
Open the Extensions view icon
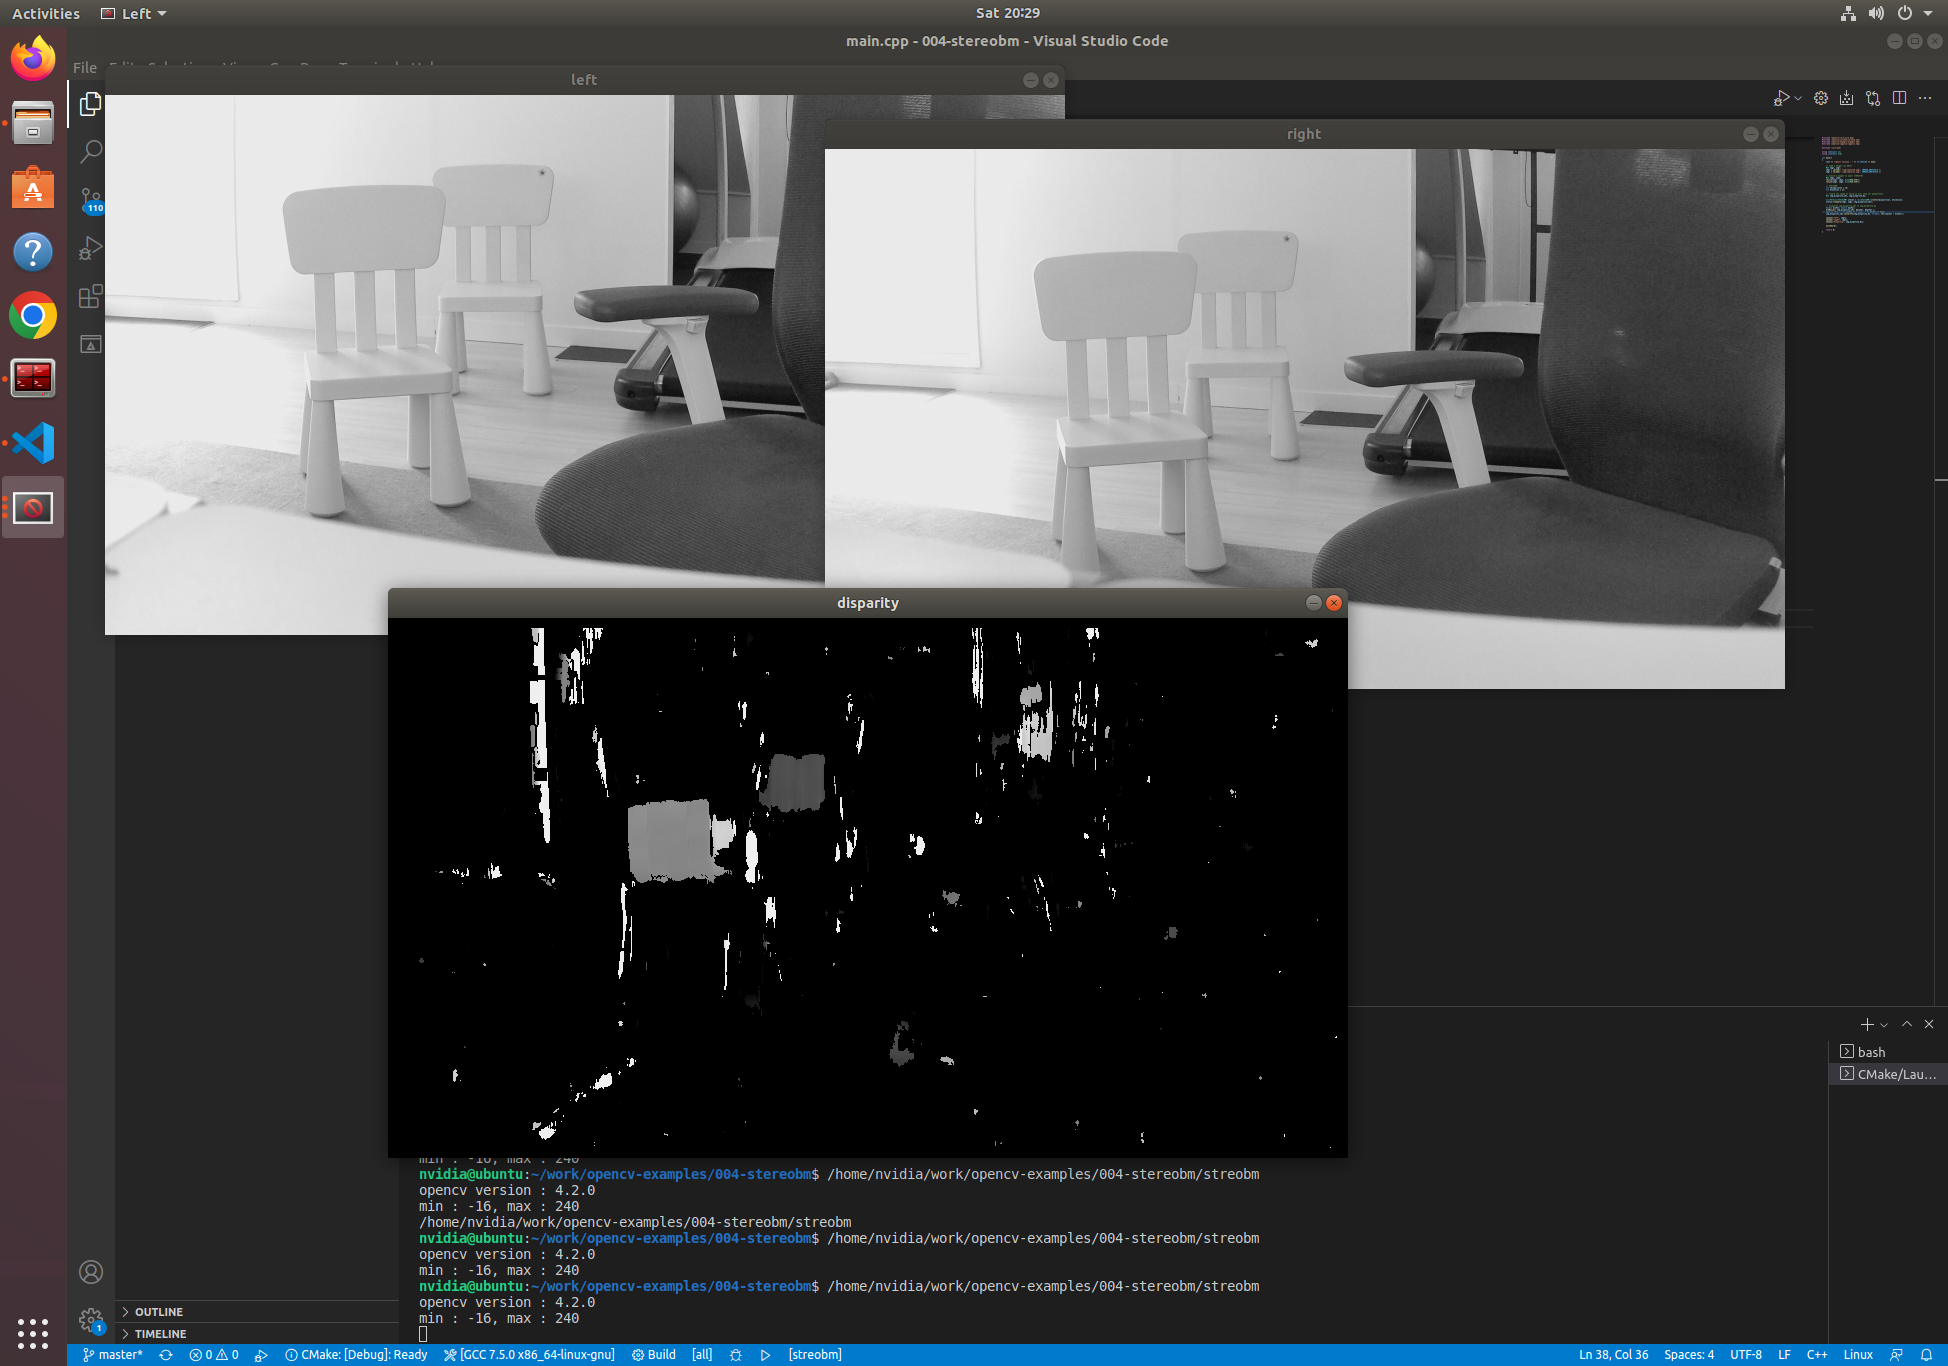coord(90,296)
